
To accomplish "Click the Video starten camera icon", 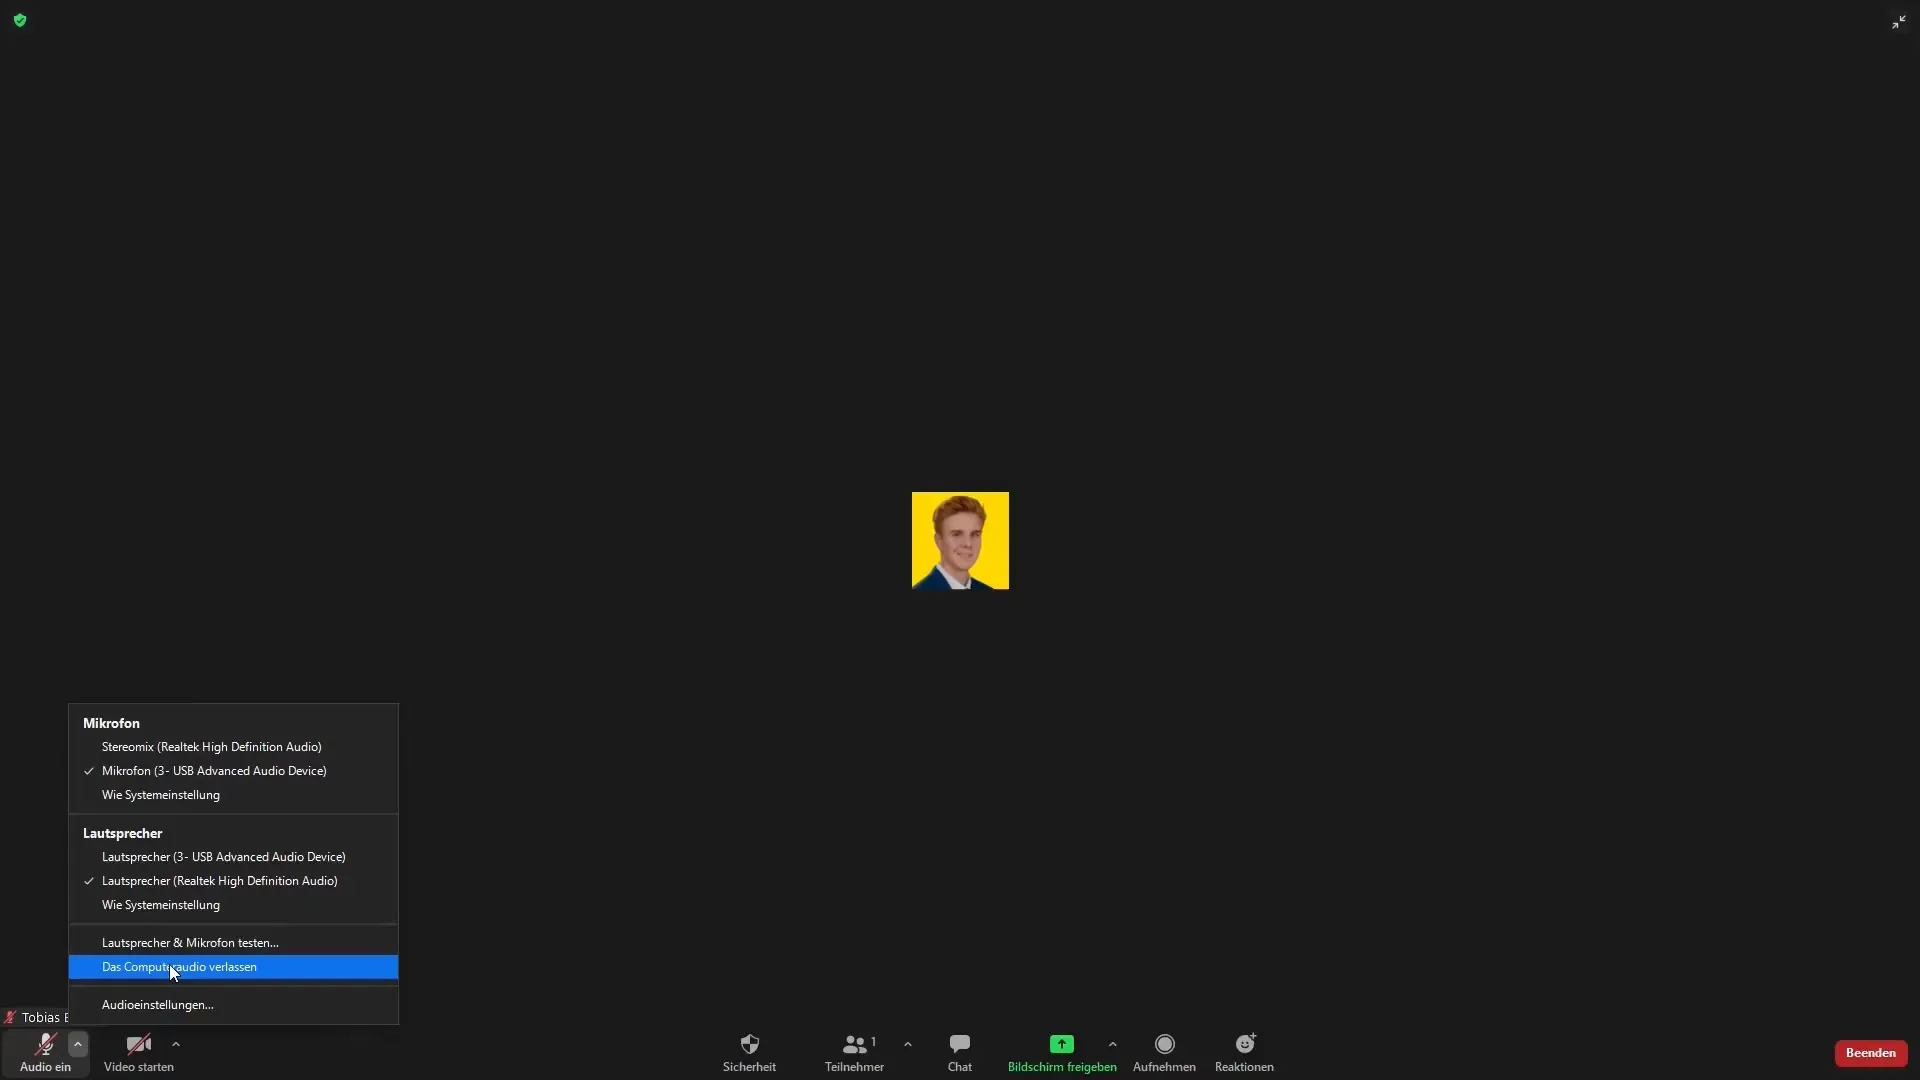I will click(x=138, y=1043).
